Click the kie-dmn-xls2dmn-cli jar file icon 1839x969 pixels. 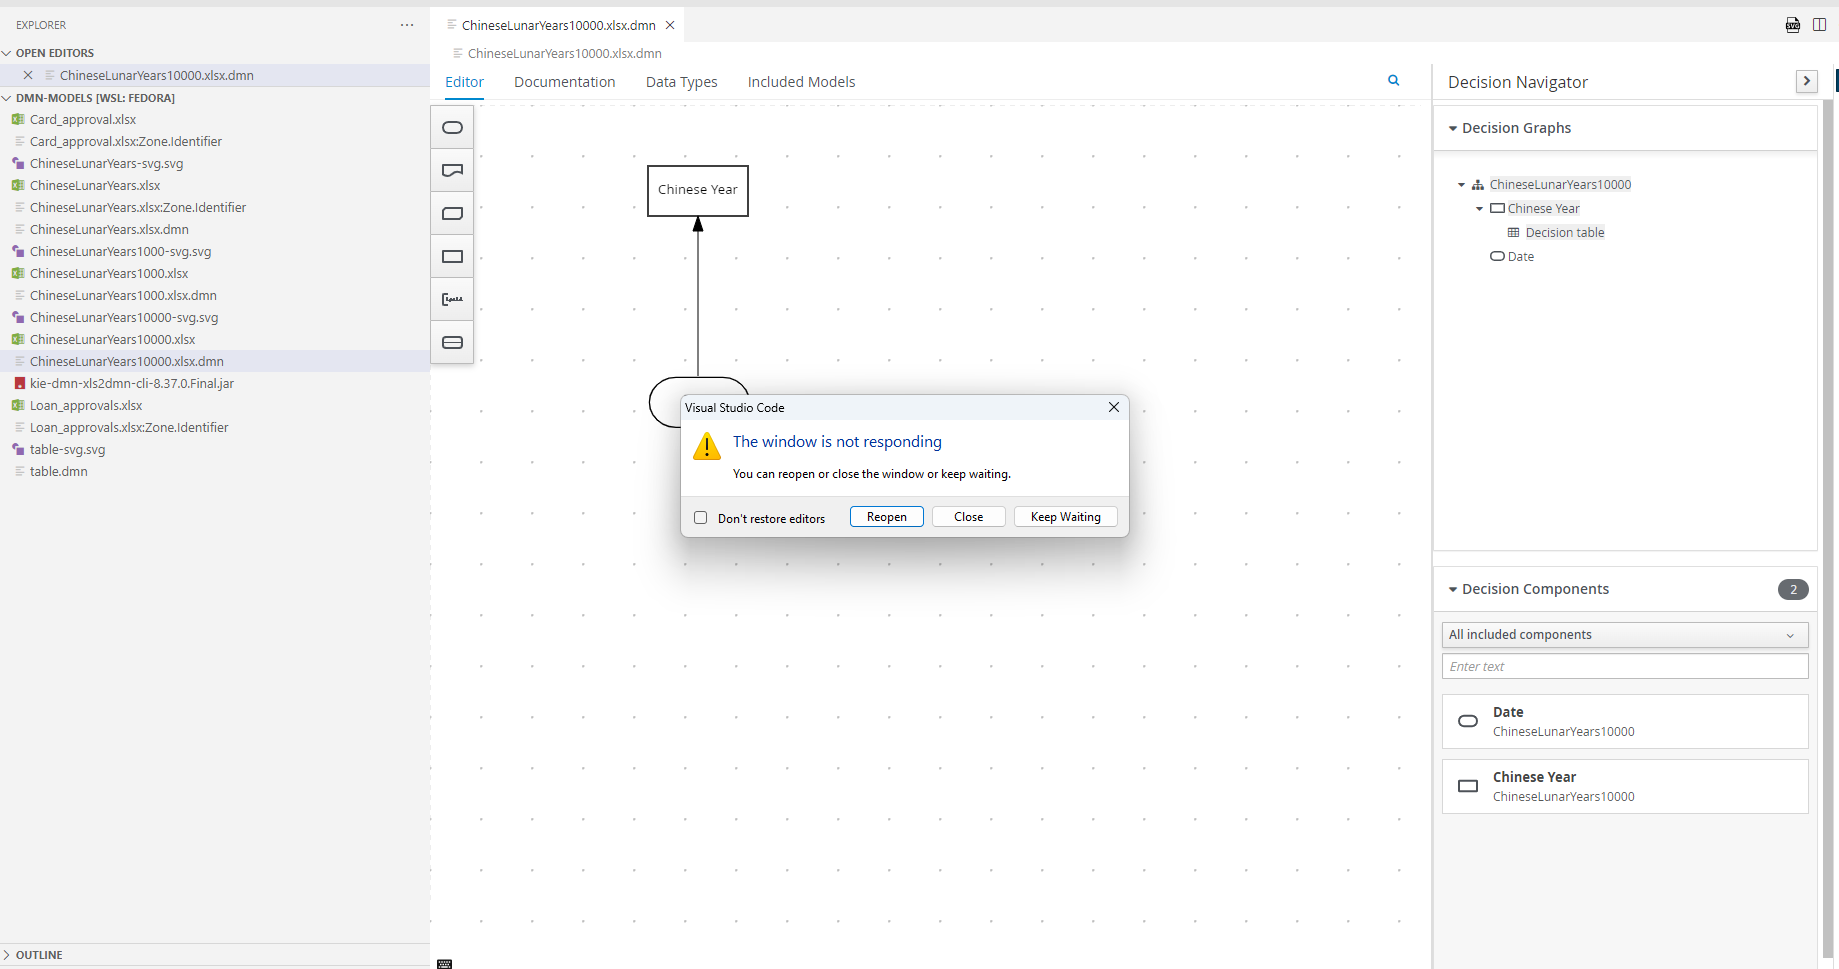(x=19, y=383)
